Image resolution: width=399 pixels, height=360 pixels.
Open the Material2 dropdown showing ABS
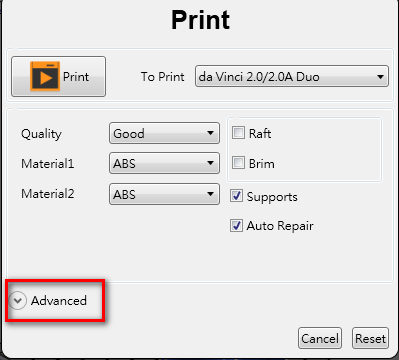164,194
